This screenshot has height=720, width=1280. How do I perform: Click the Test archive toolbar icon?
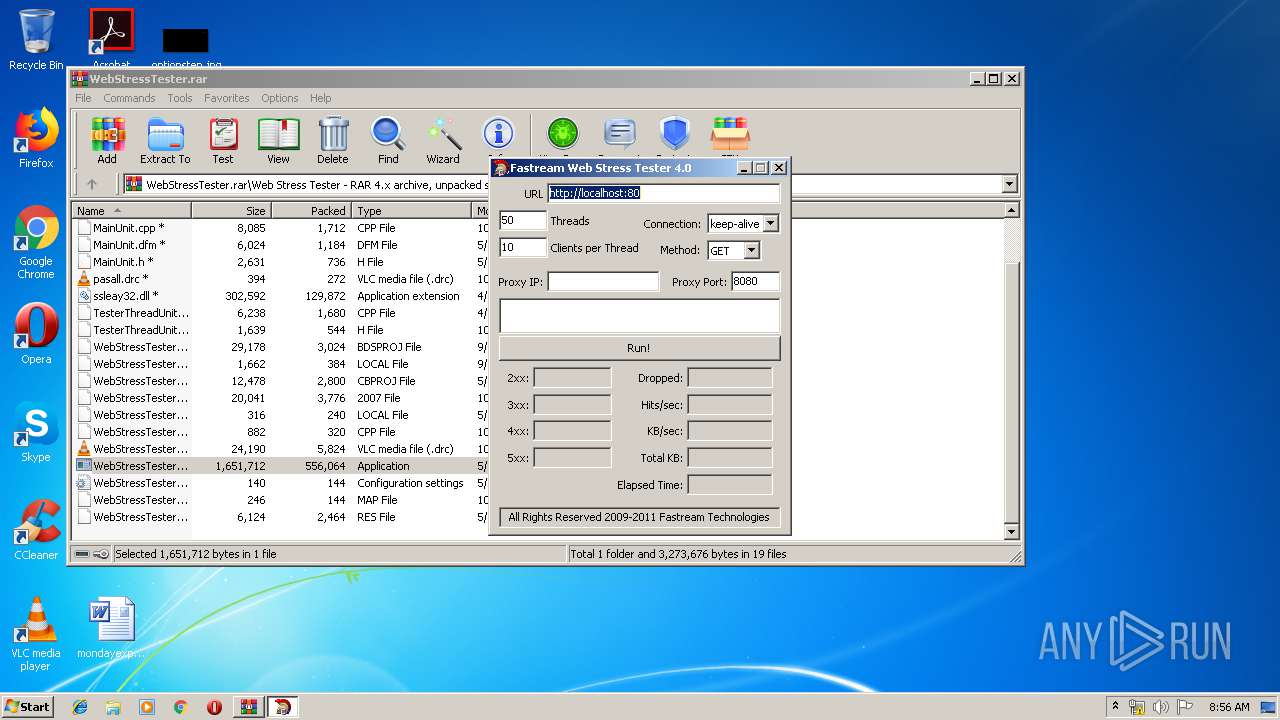pyautogui.click(x=223, y=140)
